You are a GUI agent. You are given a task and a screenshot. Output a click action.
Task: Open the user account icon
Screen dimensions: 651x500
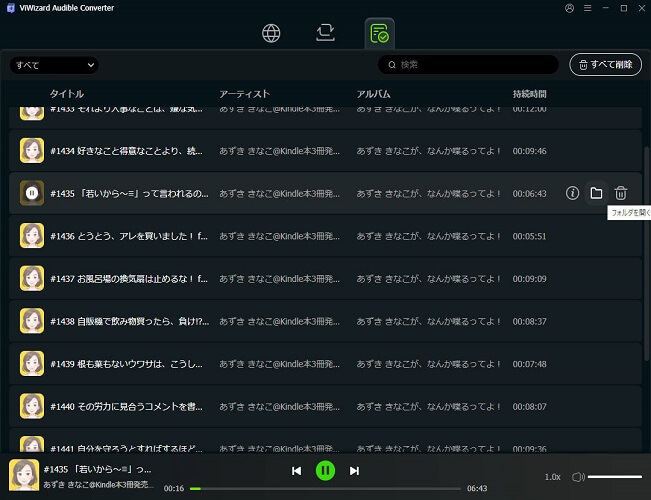tap(570, 8)
